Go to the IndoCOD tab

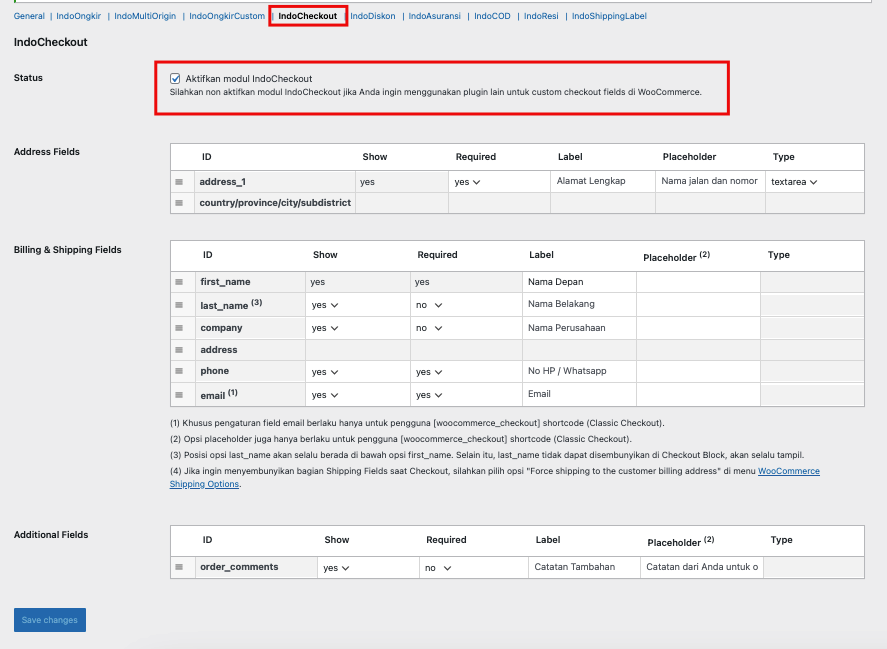[492, 16]
